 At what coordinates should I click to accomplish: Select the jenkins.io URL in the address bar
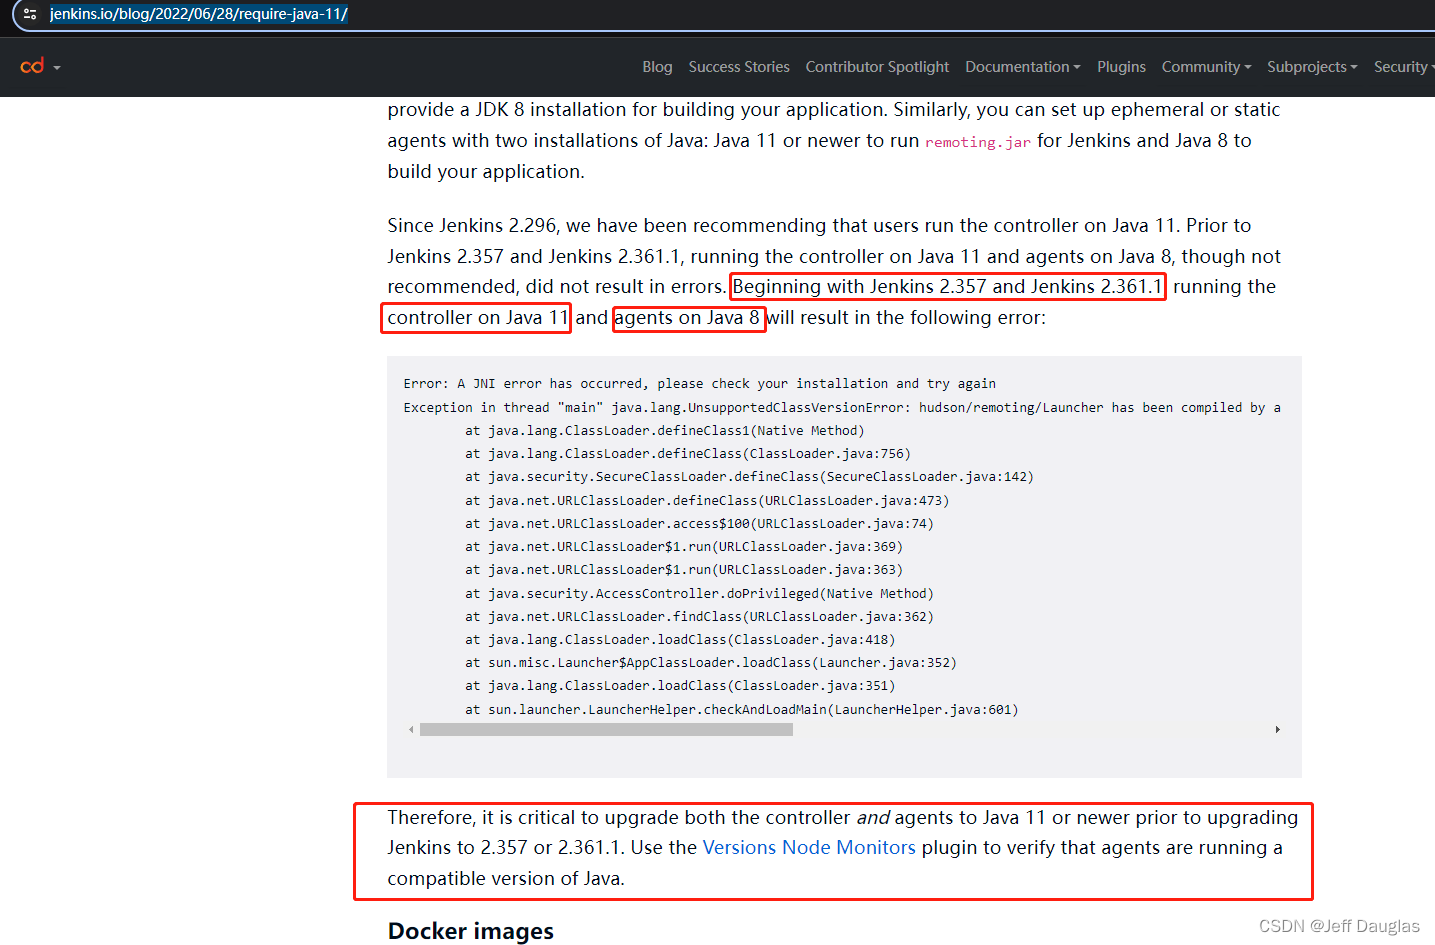pos(197,14)
